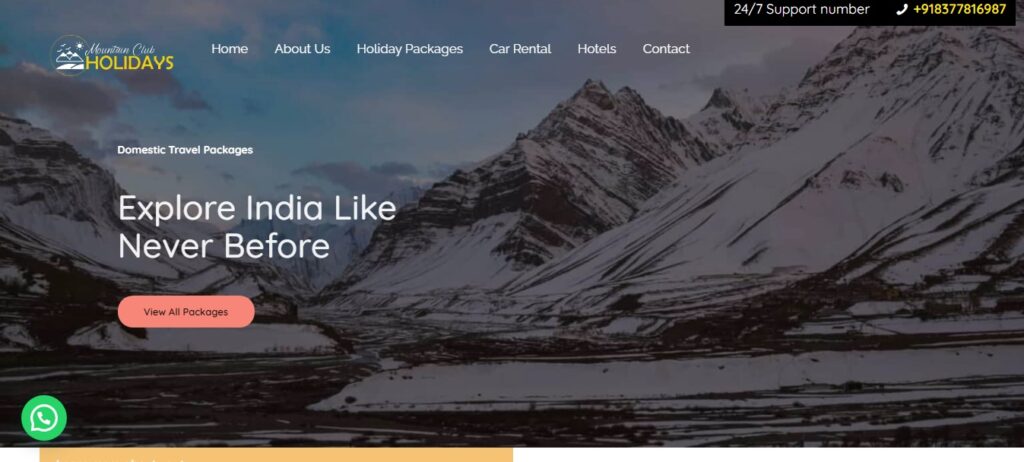
Task: Click the orange banner below the hero image
Action: (276, 455)
